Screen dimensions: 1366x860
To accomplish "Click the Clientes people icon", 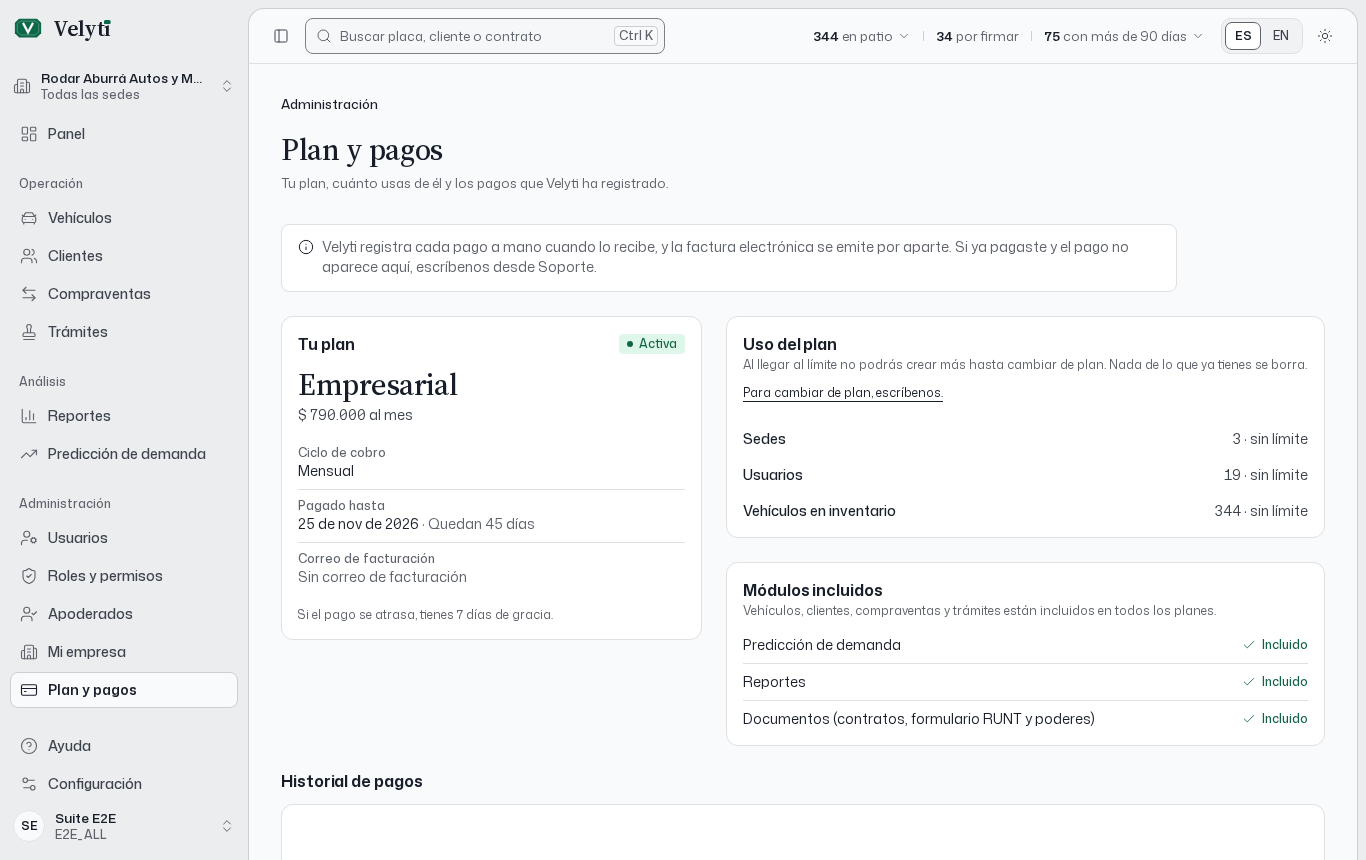I will (29, 256).
